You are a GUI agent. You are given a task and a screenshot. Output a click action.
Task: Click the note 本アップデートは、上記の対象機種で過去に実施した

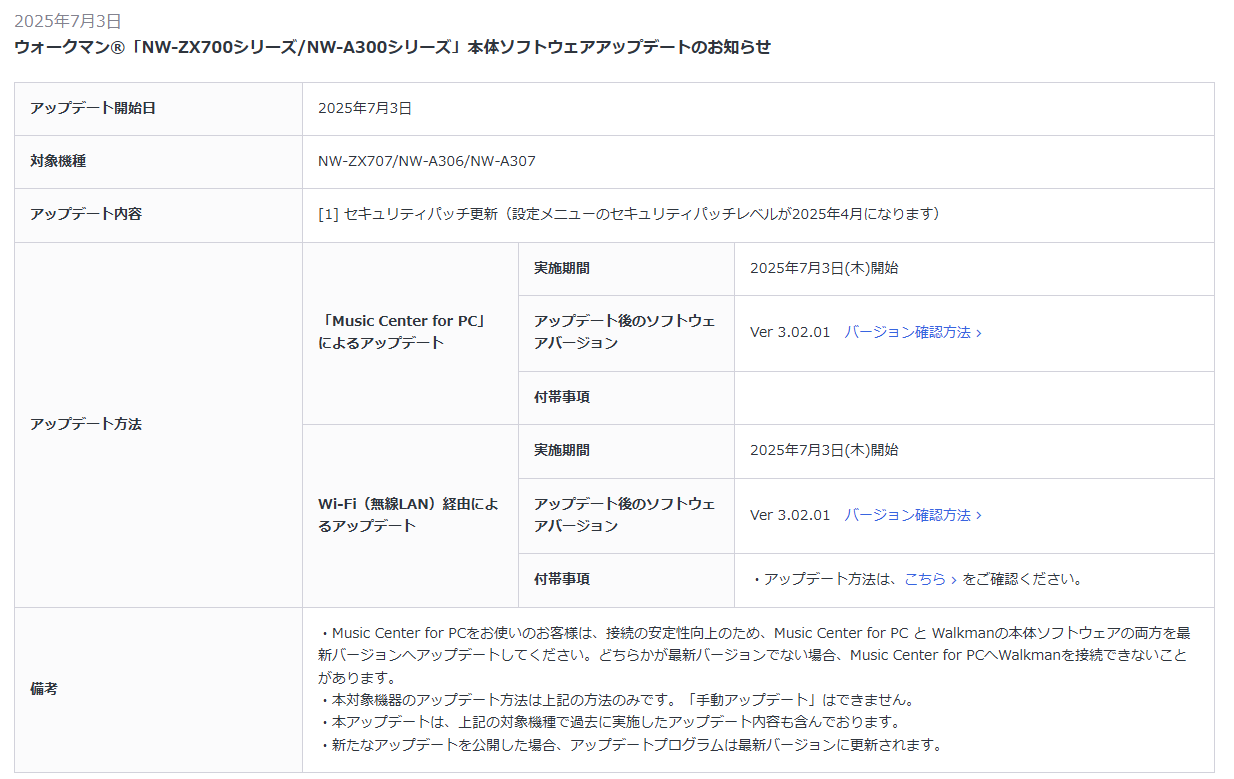pyautogui.click(x=610, y=722)
